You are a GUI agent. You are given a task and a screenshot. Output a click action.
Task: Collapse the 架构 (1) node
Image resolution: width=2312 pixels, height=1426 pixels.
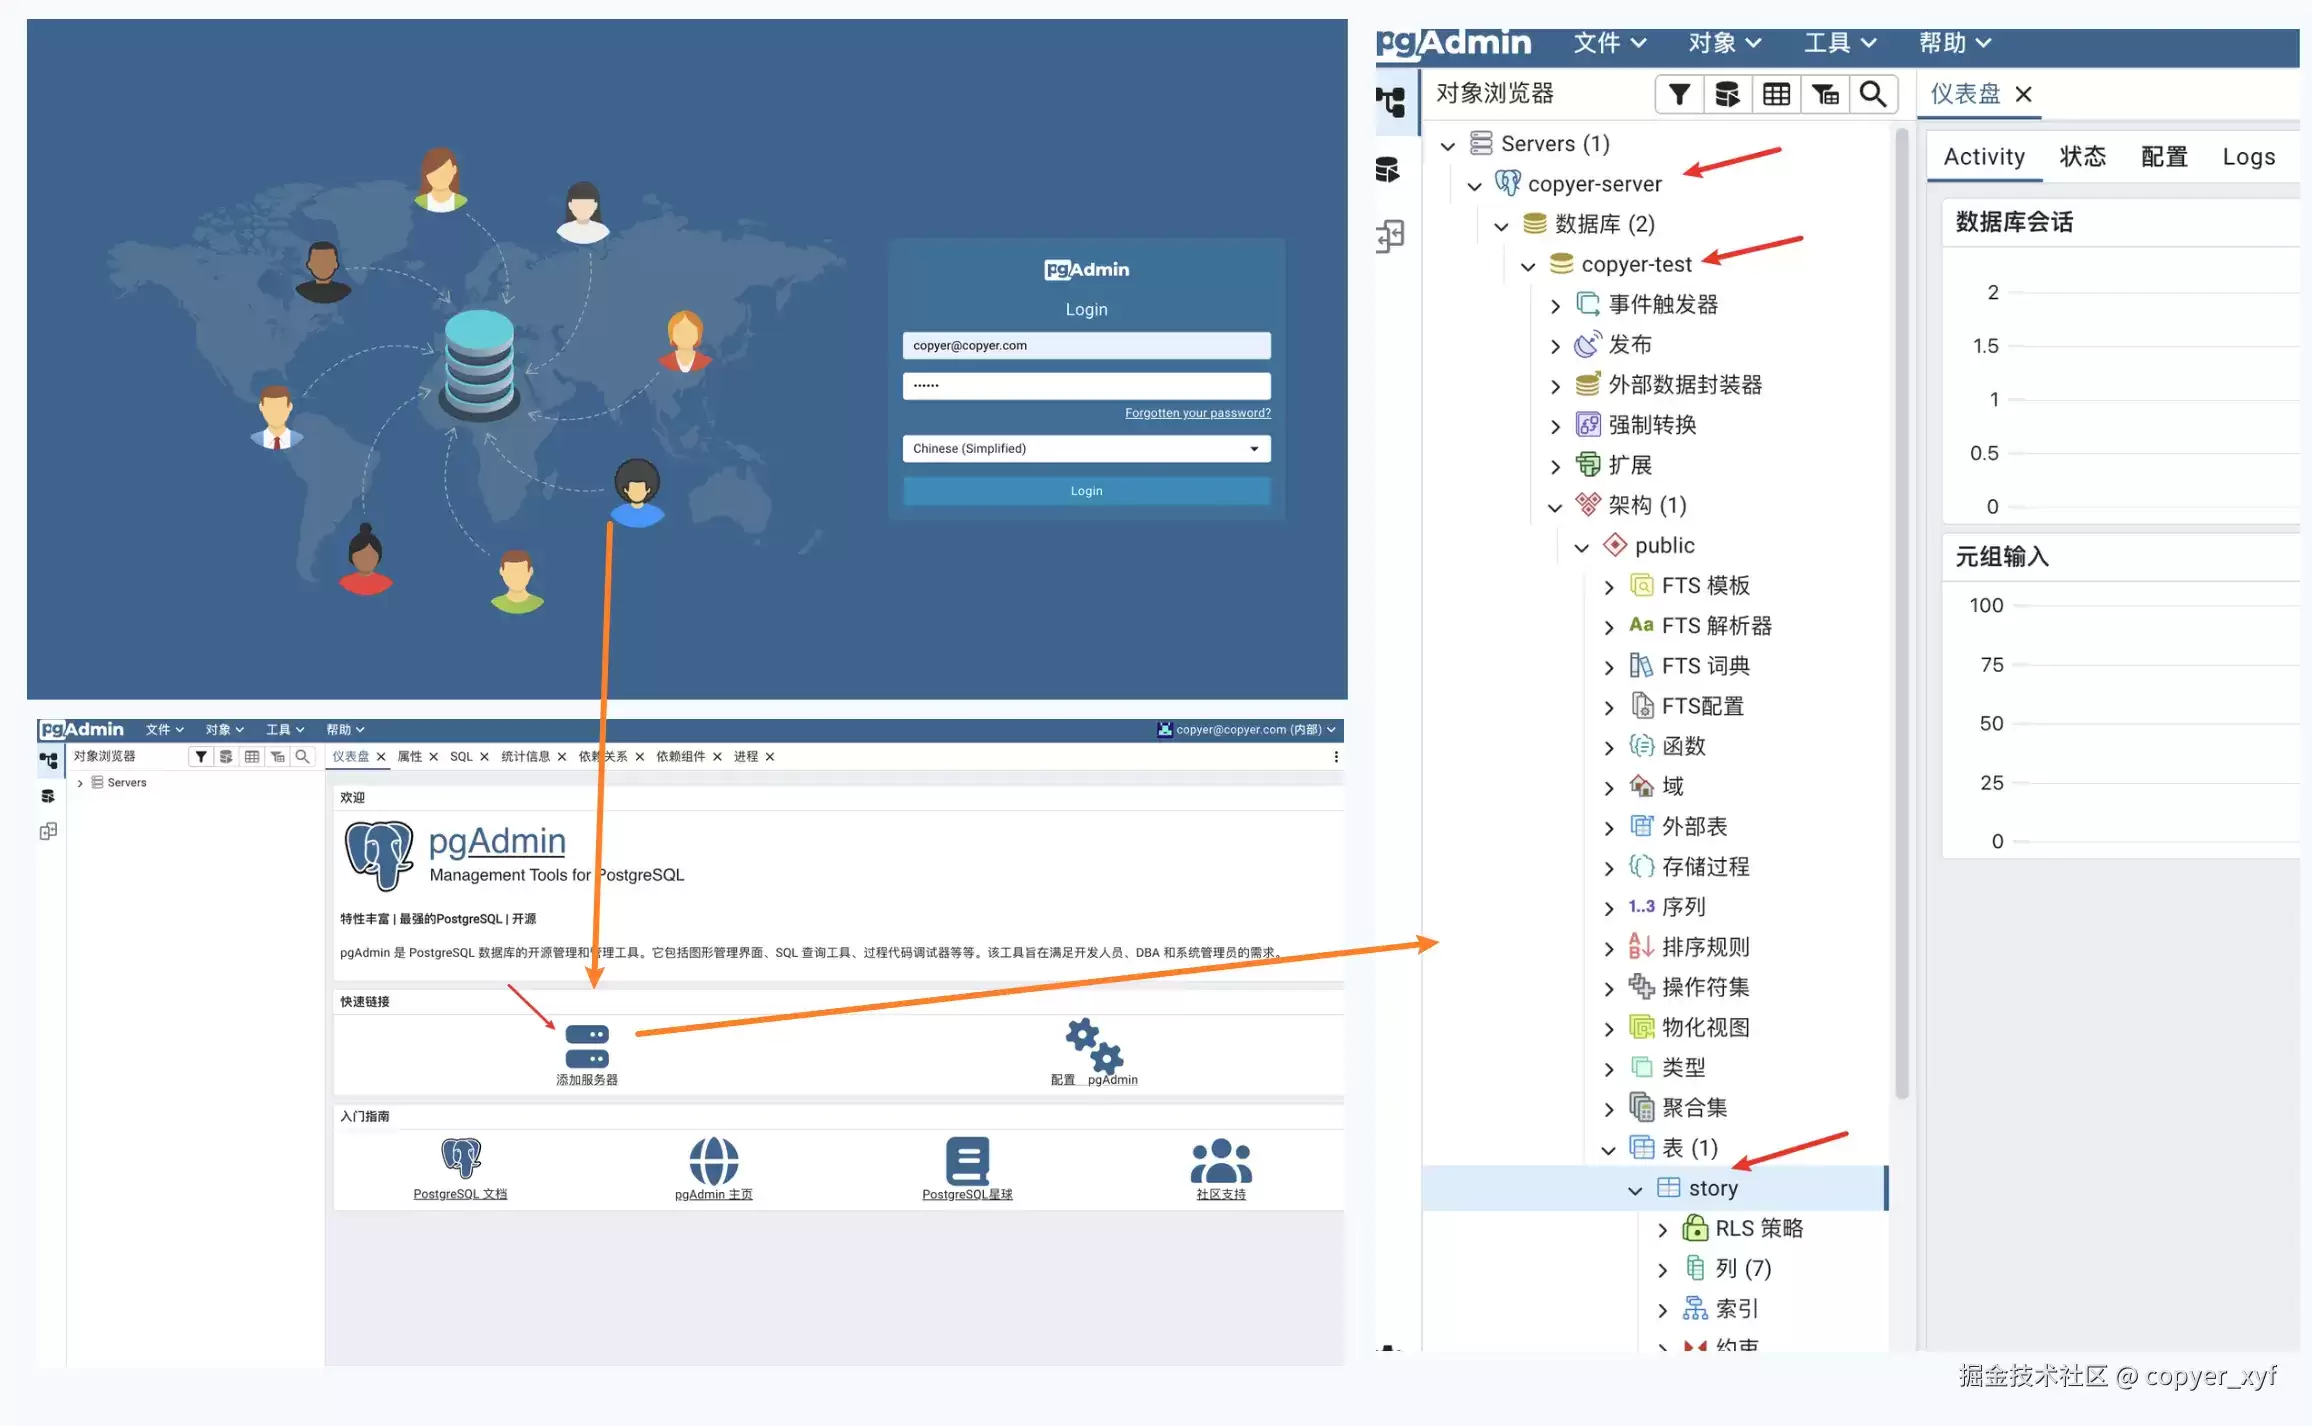click(1555, 507)
